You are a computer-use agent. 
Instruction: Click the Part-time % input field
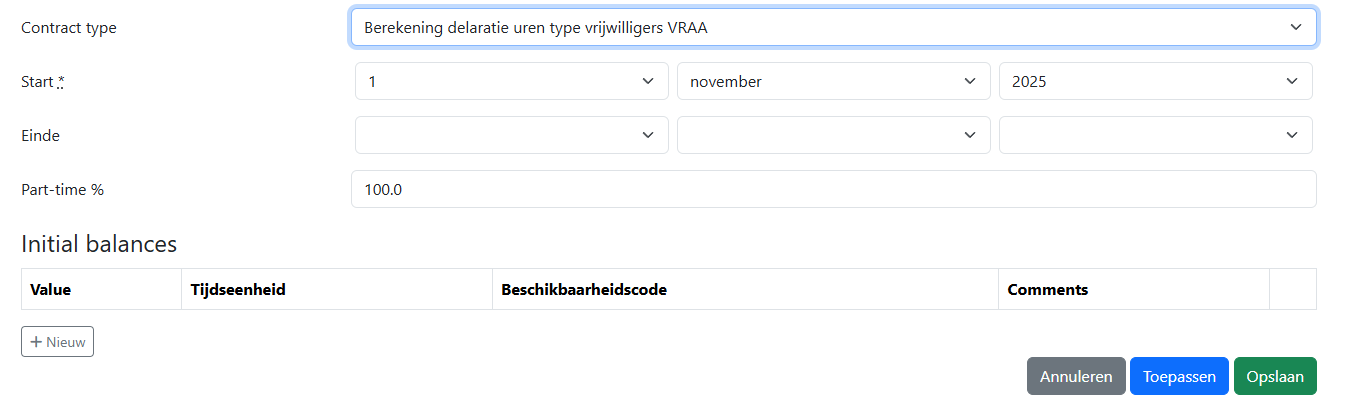point(832,189)
